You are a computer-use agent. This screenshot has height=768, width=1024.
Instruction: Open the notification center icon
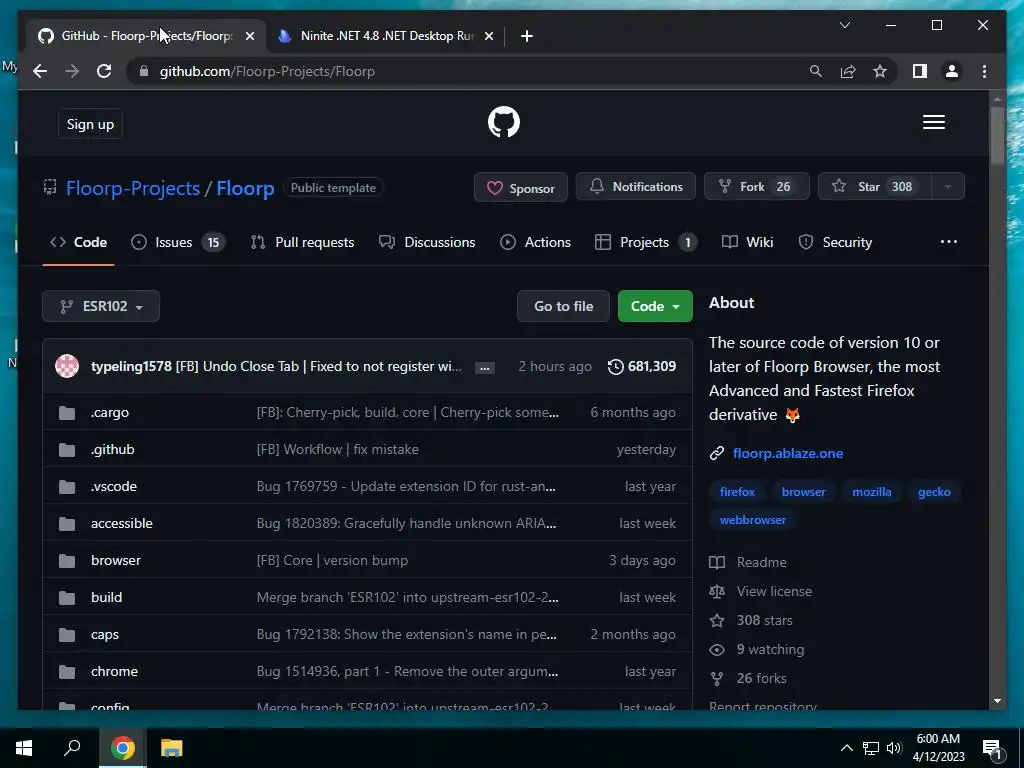[991, 748]
